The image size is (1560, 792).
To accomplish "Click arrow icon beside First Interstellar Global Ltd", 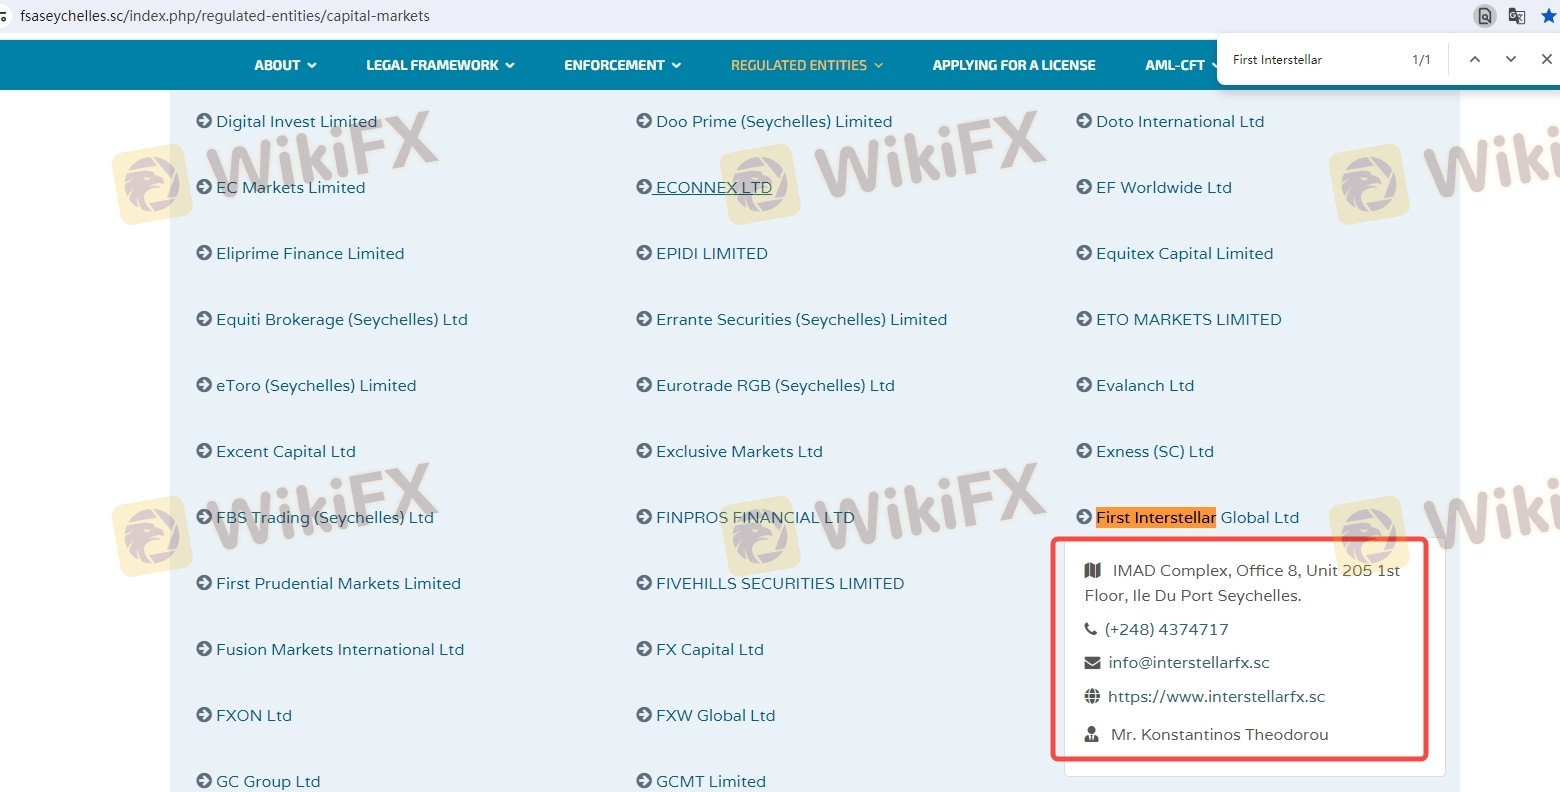I will (1084, 517).
